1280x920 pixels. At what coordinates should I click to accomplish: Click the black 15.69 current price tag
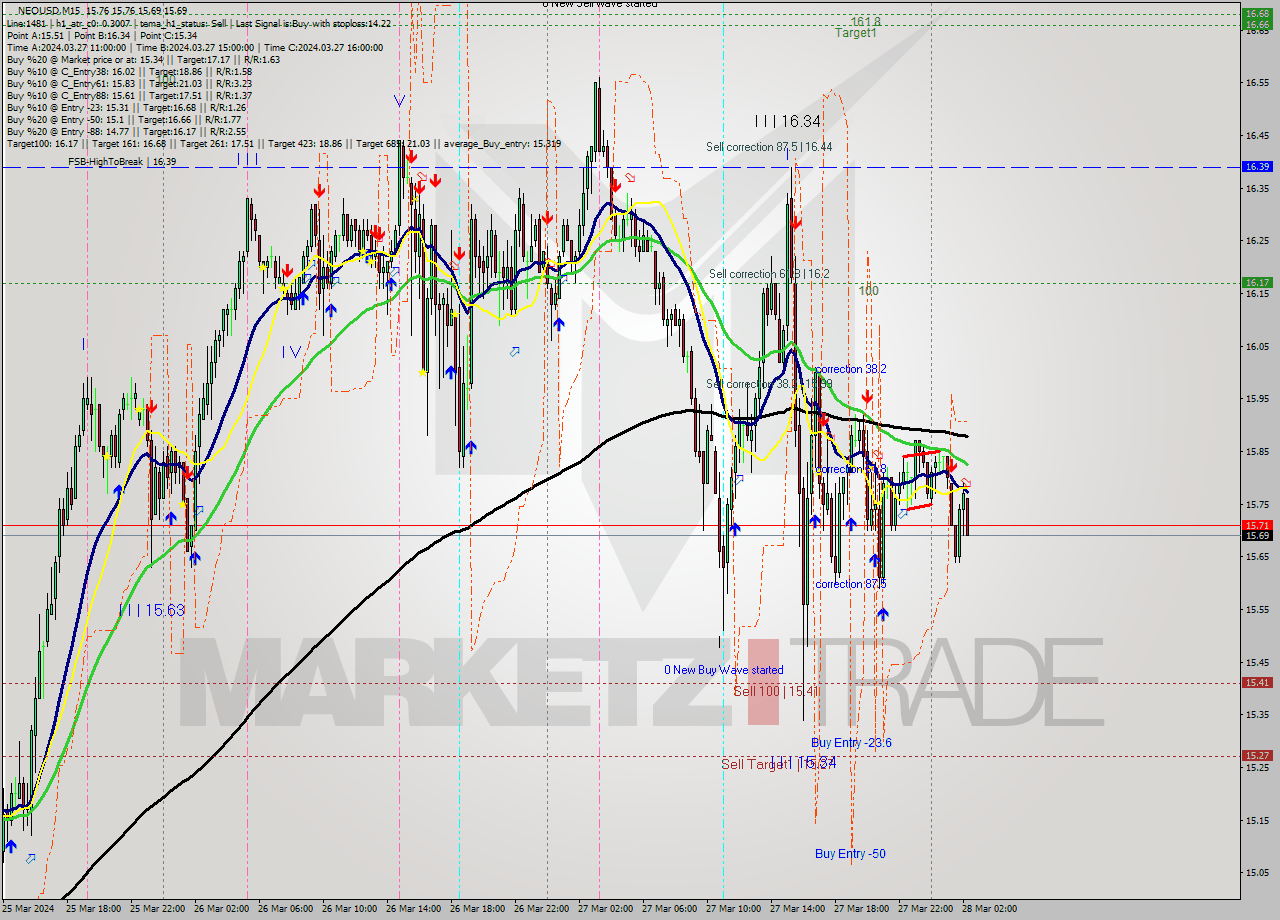(1257, 536)
